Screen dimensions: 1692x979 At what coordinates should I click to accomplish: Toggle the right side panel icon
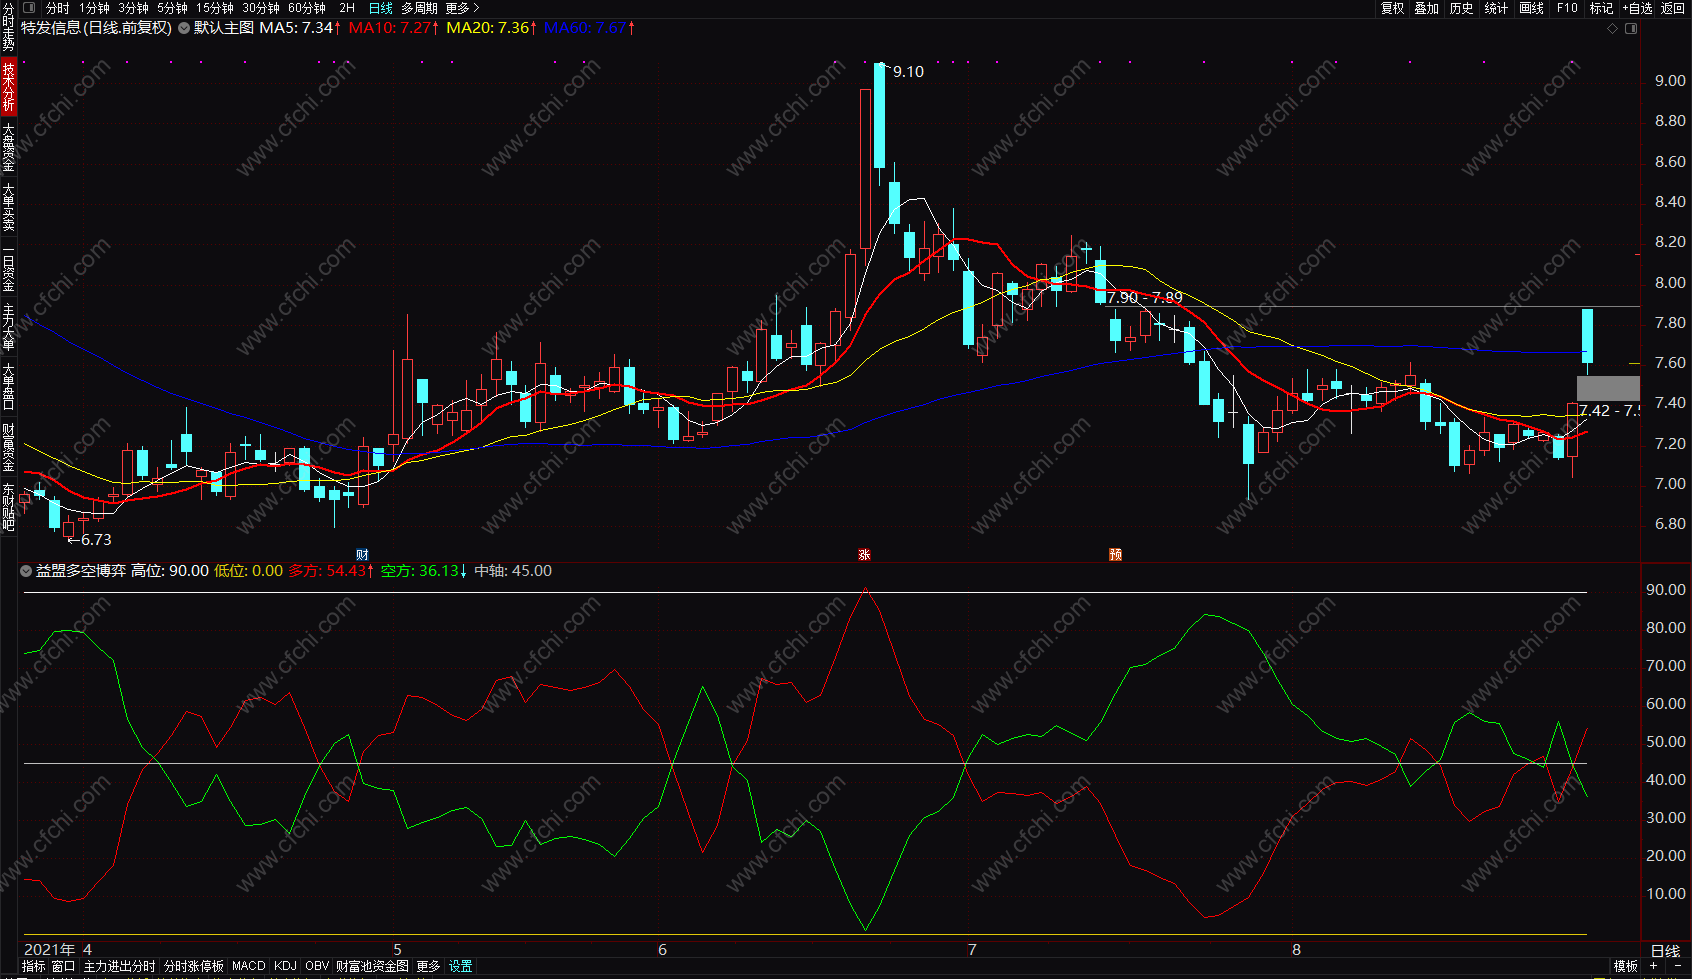pos(1631,28)
